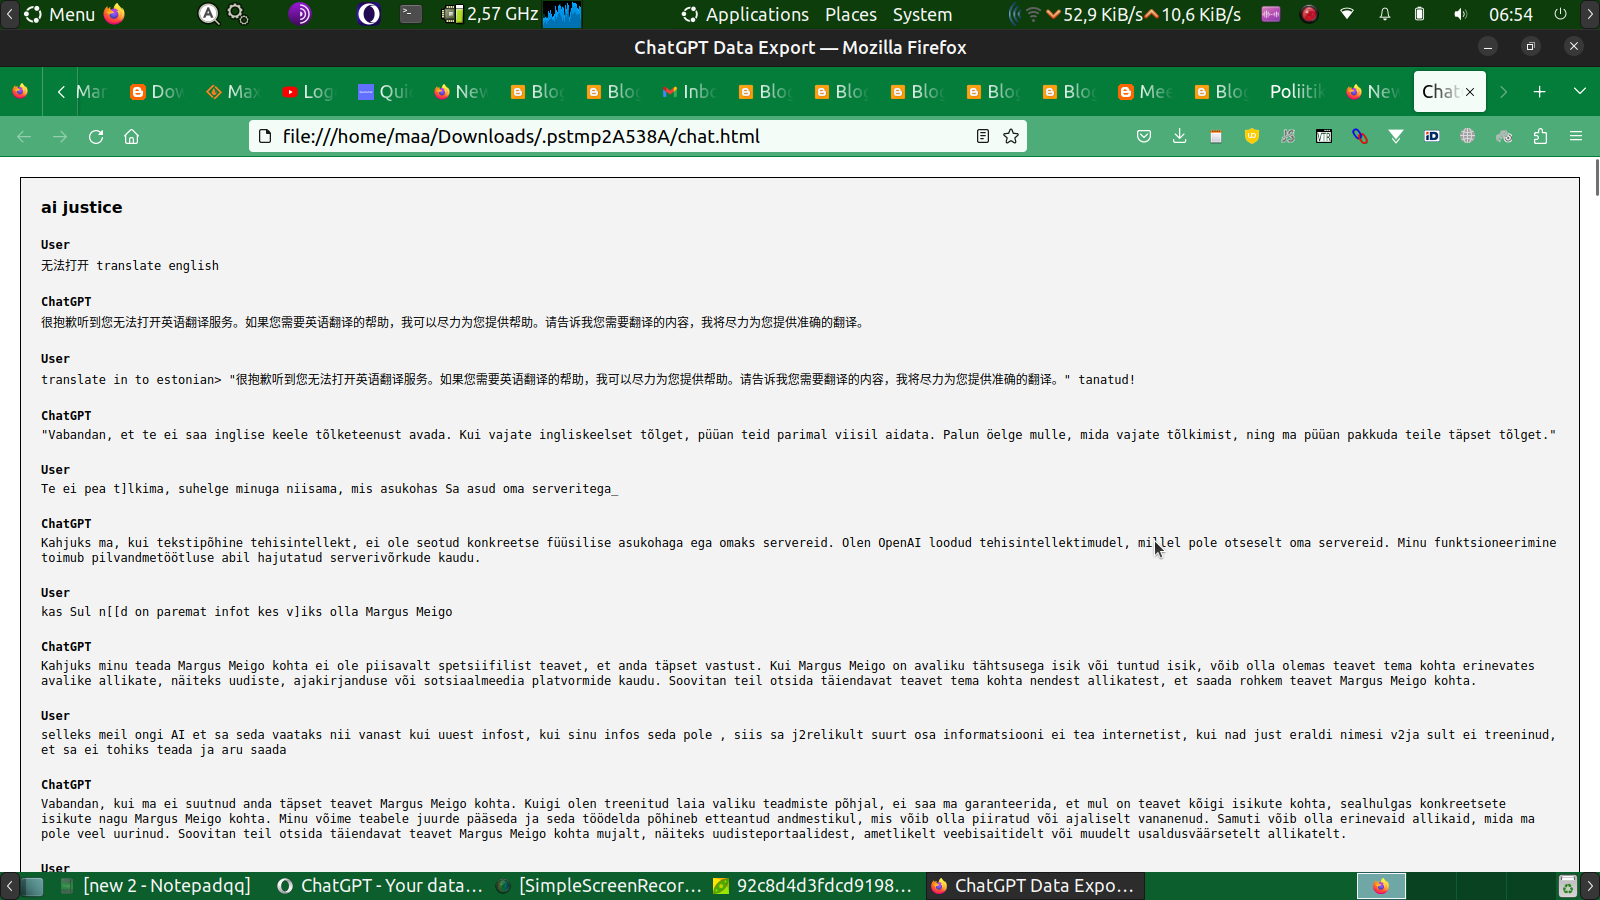Switch to the Gmail Inbox tab
1600x900 pixels.
(x=688, y=91)
